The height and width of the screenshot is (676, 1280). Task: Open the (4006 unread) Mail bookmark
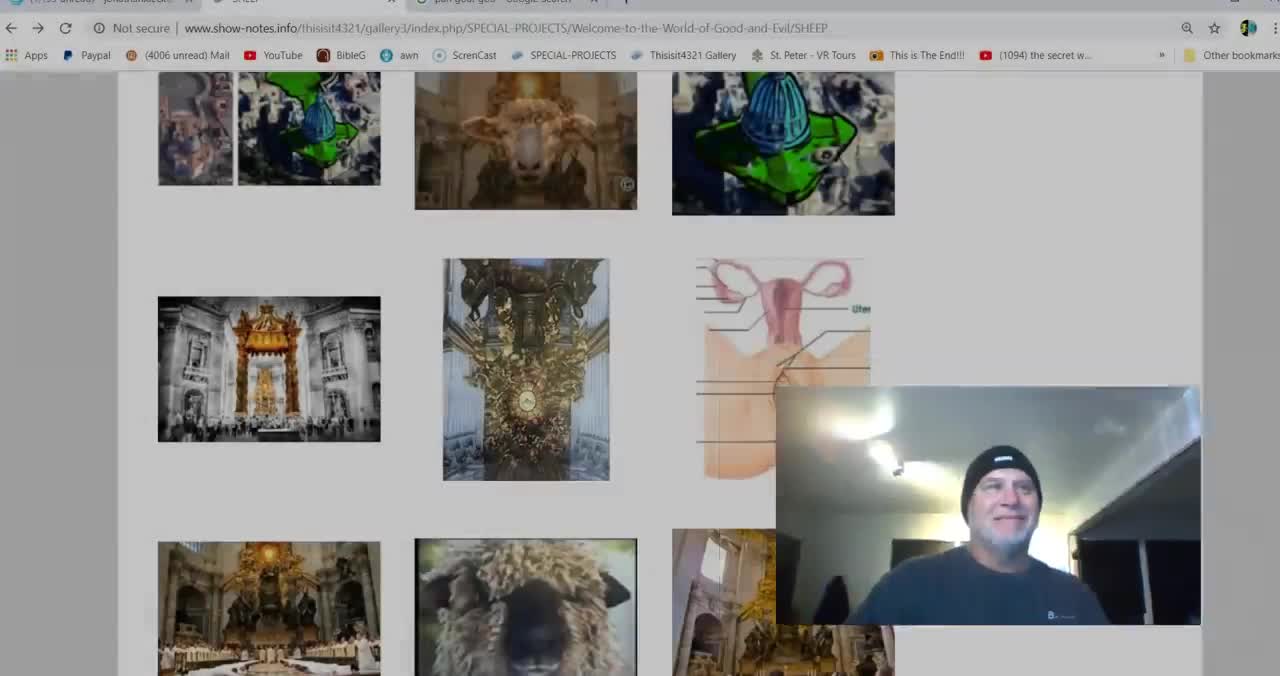178,55
